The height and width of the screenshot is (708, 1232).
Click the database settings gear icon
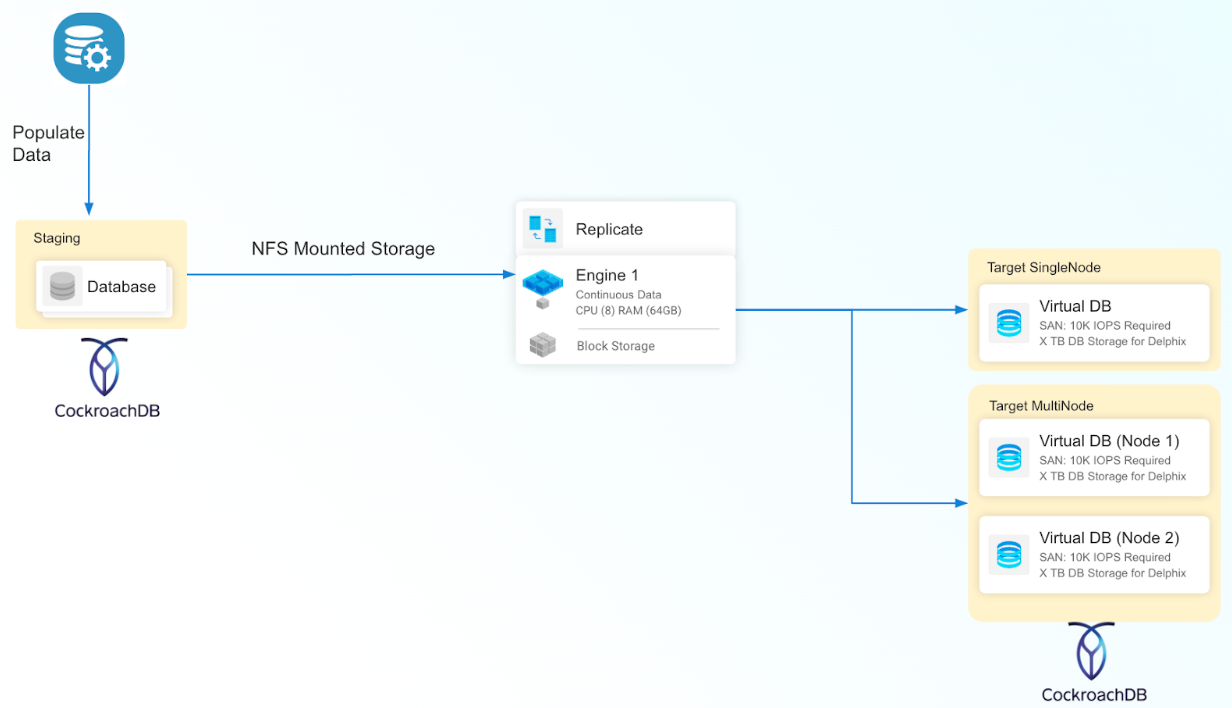click(89, 48)
